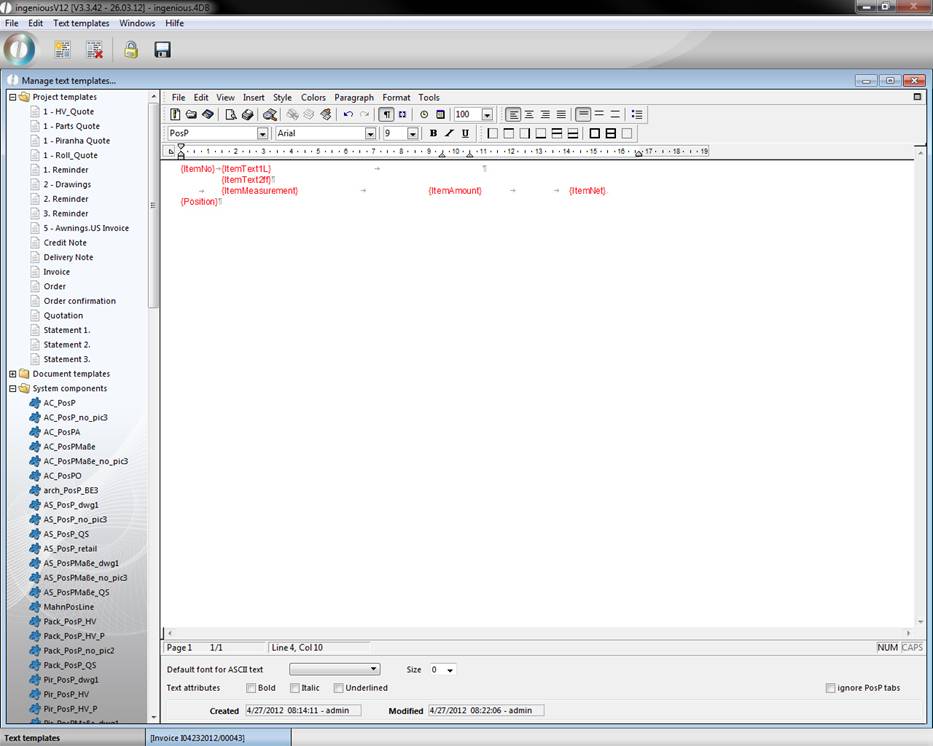Click the new template icon
The height and width of the screenshot is (746, 933).
point(62,49)
